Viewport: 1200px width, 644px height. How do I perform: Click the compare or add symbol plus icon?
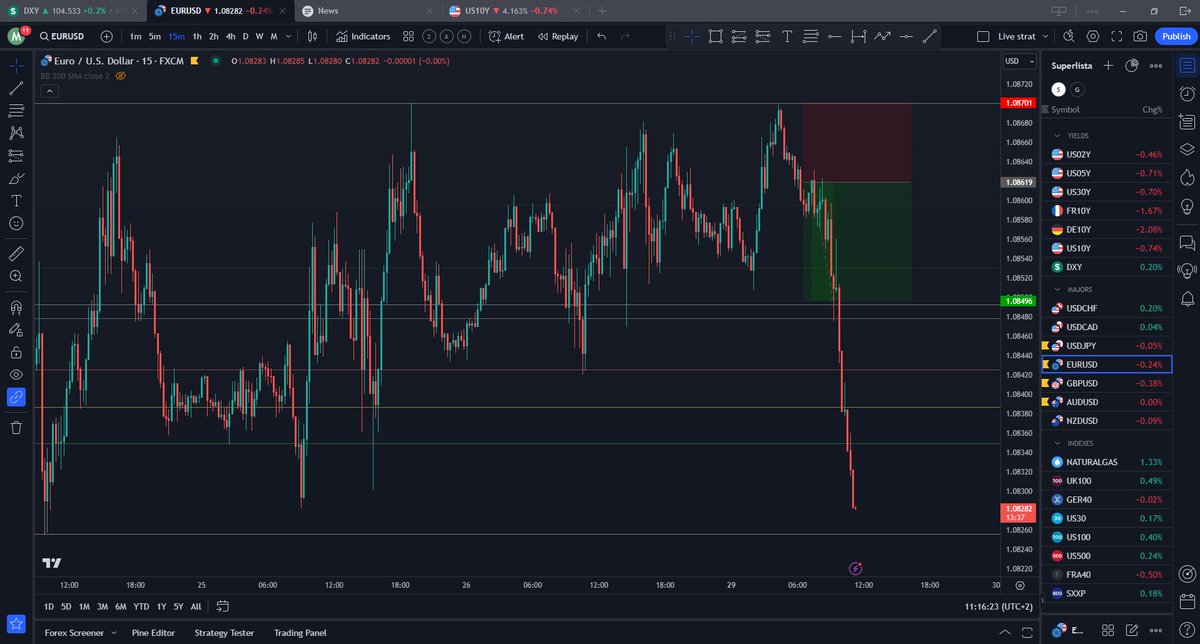[x=107, y=36]
